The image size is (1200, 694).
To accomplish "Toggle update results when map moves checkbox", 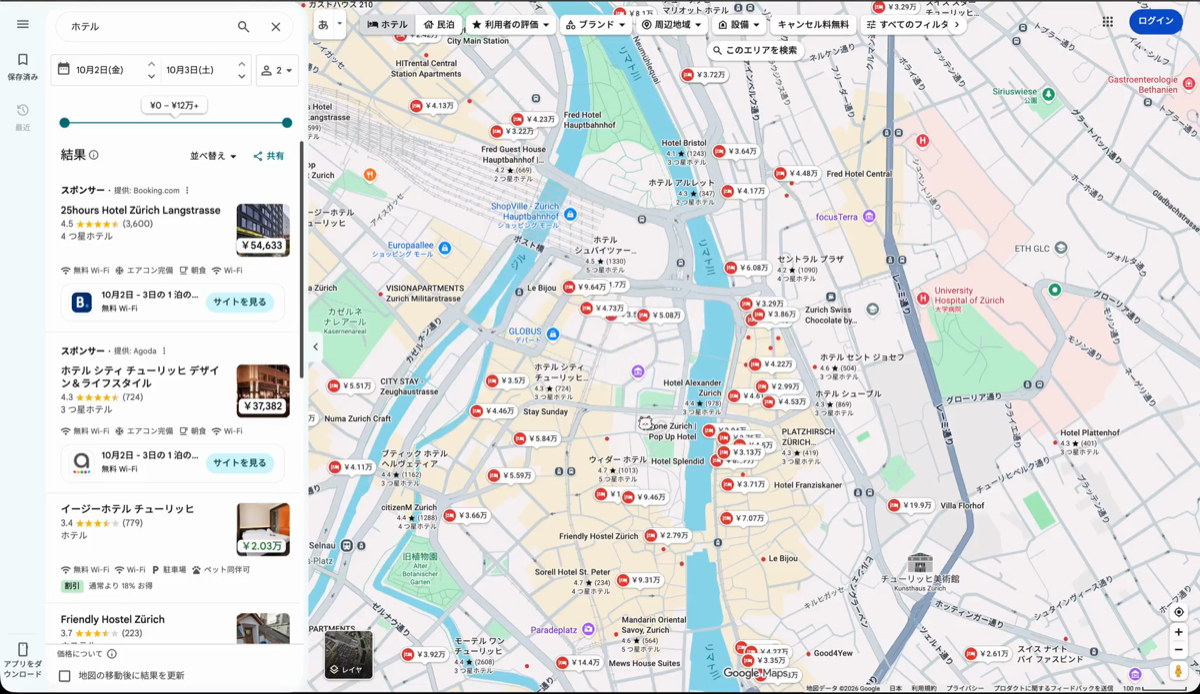I will click(x=65, y=676).
